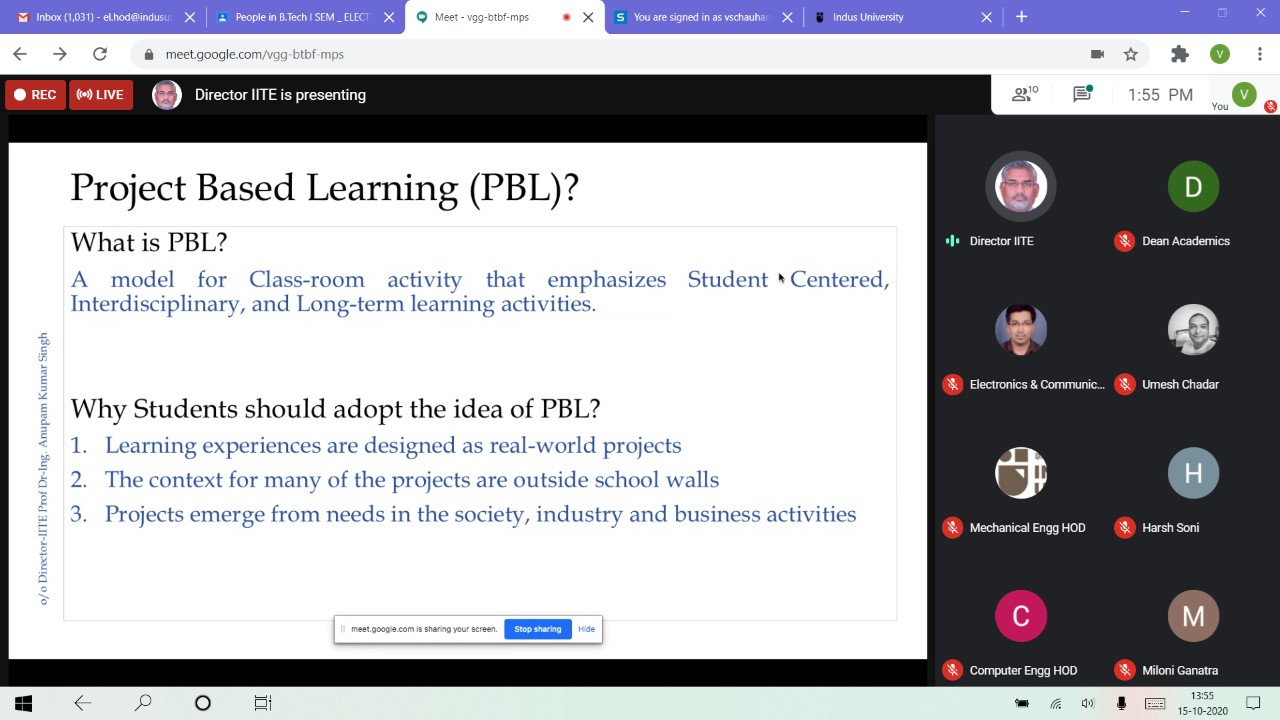Open the Meet chat panel icon
Image resolution: width=1280 pixels, height=720 pixels.
tap(1081, 94)
